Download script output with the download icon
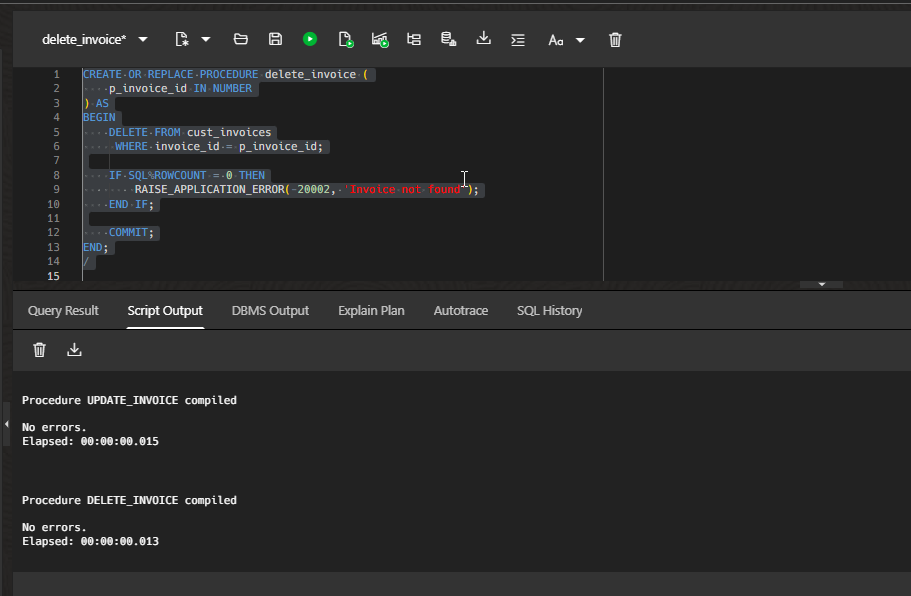The image size is (911, 596). click(x=74, y=349)
